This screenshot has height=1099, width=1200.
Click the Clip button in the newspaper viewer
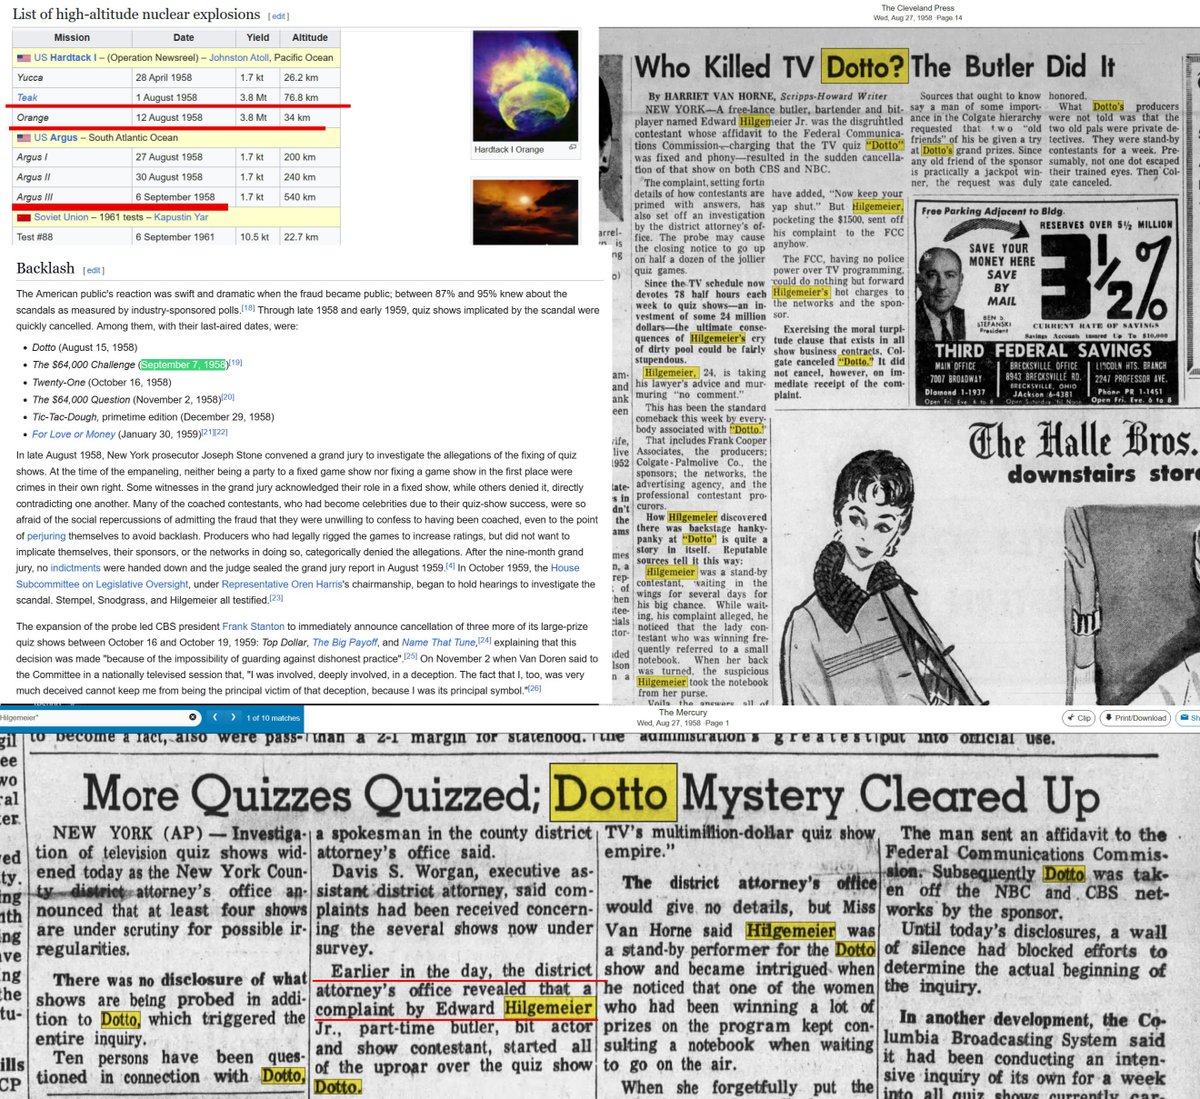coord(1079,718)
